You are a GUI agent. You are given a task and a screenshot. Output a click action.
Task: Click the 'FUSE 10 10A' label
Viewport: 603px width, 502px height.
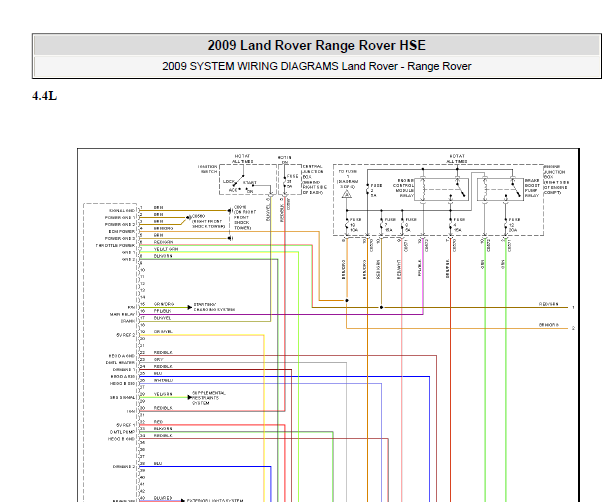(355, 225)
